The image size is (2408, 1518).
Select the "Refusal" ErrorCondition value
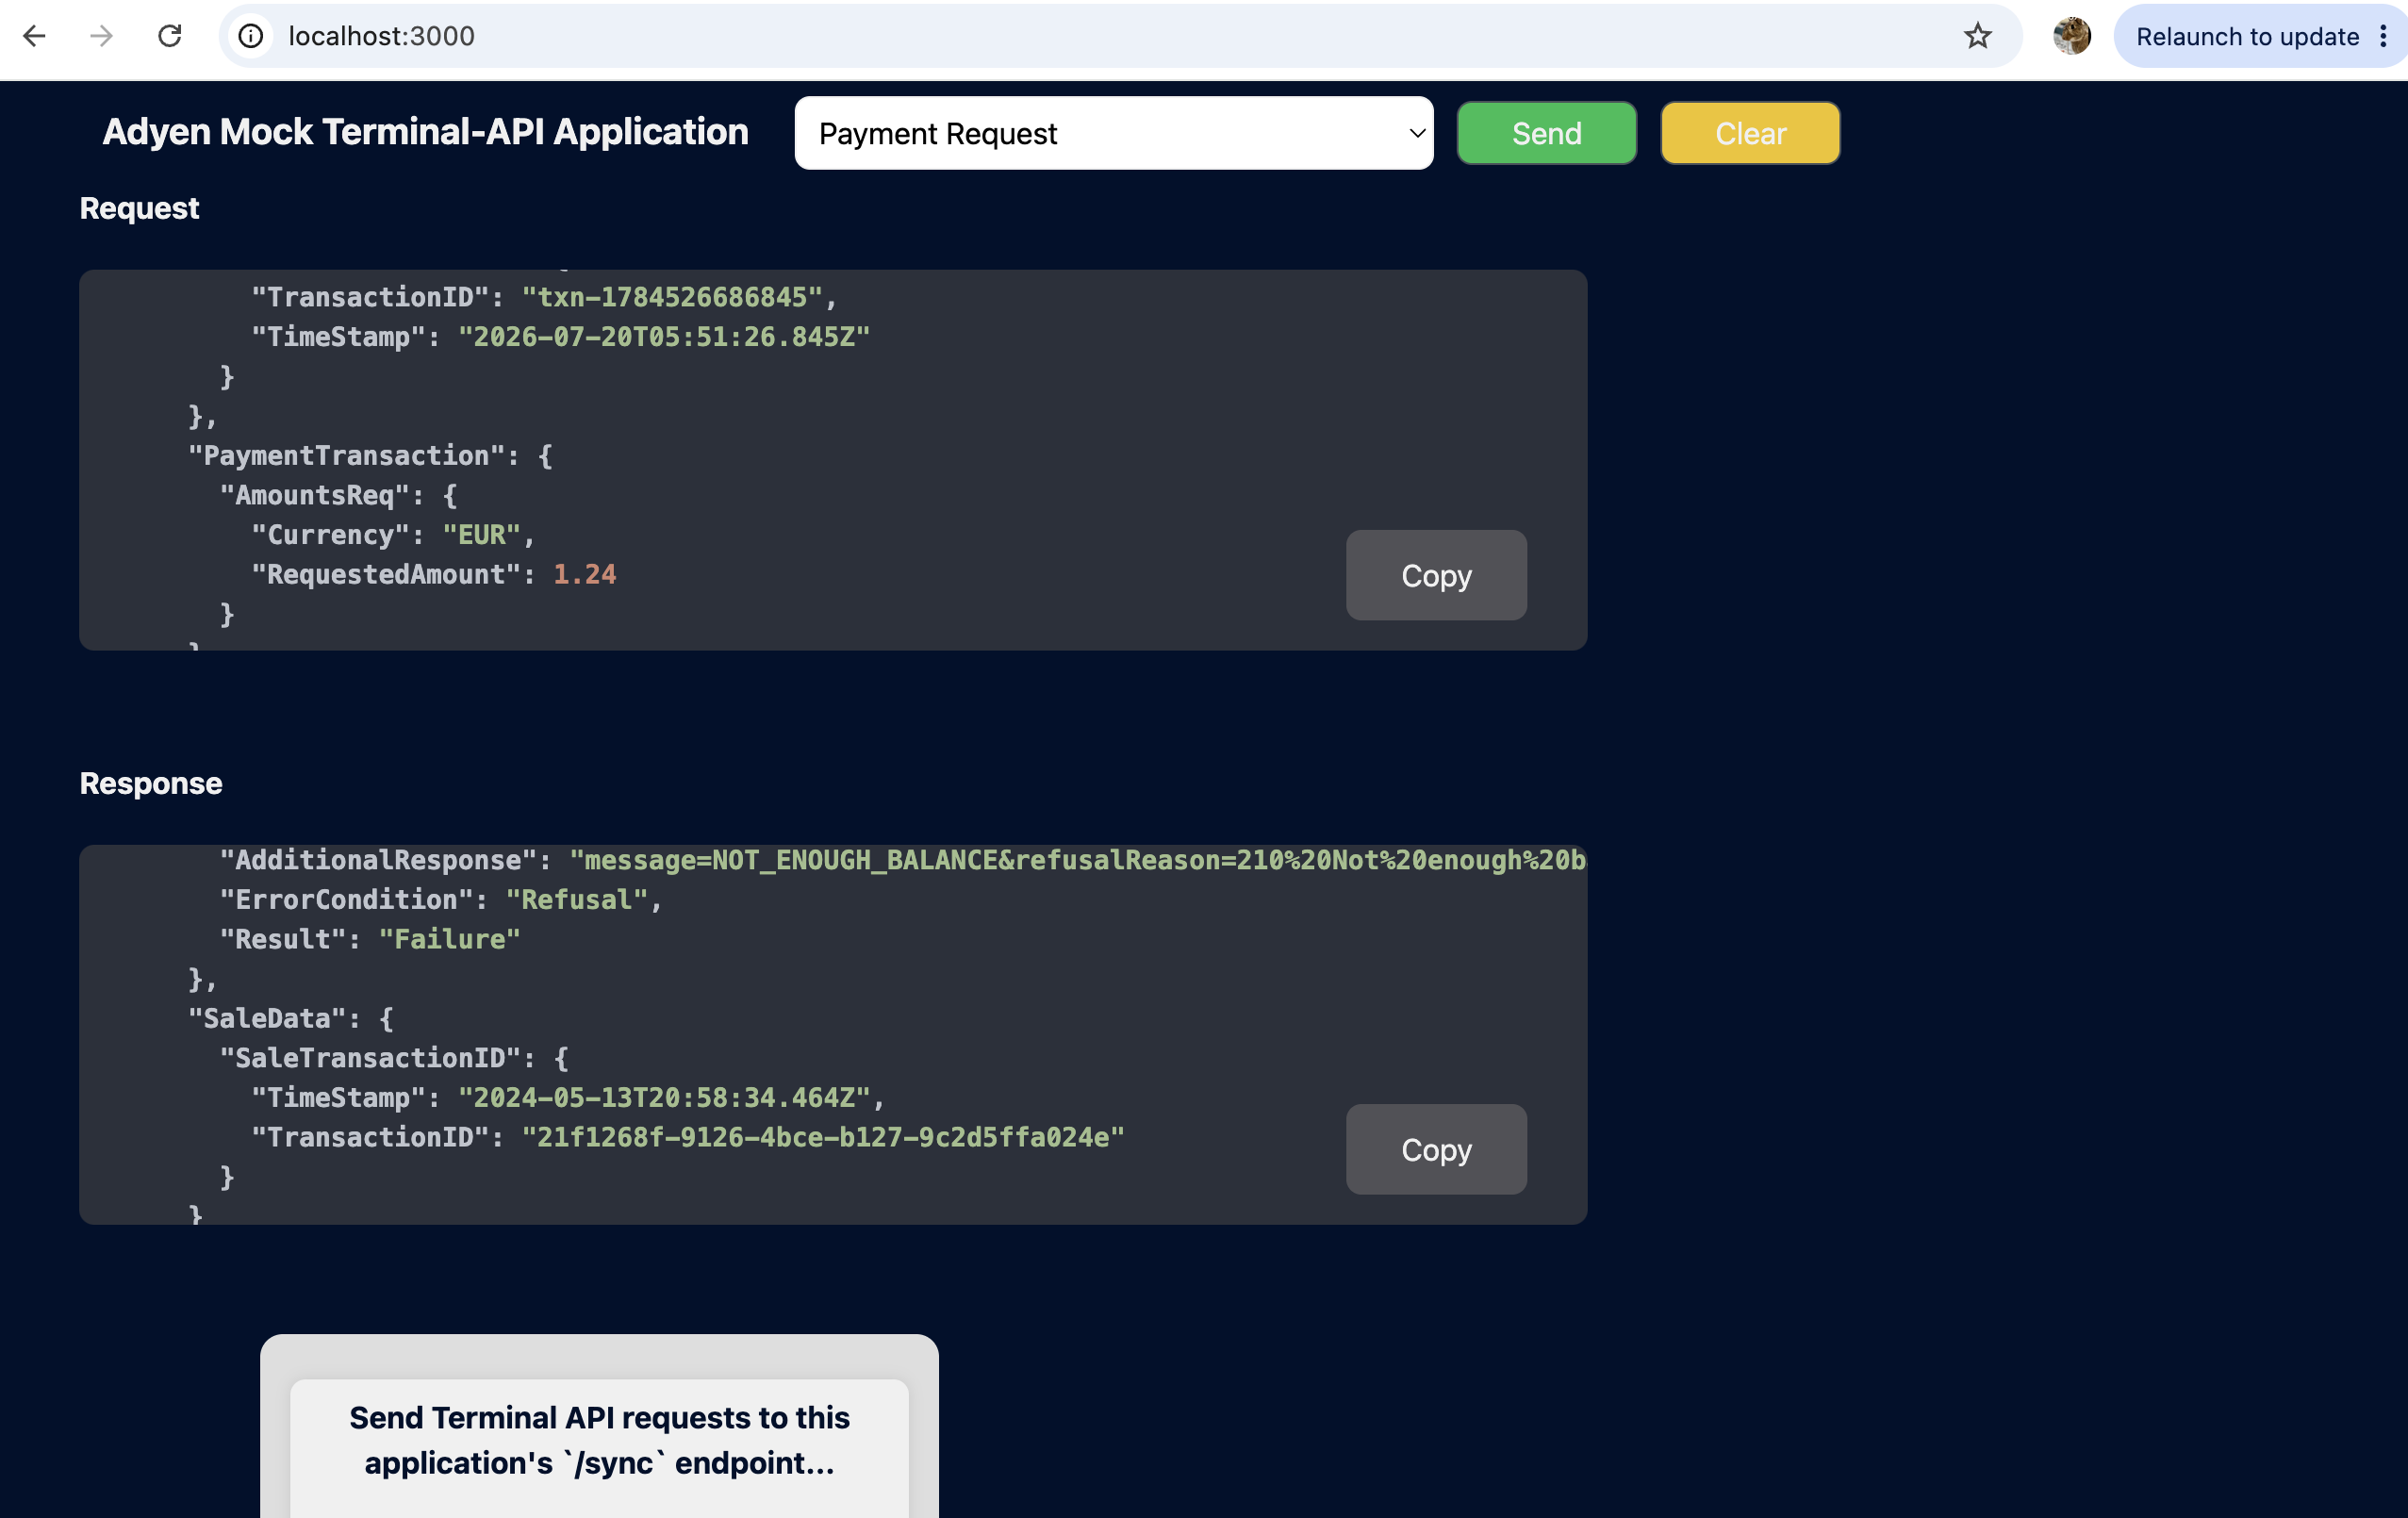click(x=576, y=900)
